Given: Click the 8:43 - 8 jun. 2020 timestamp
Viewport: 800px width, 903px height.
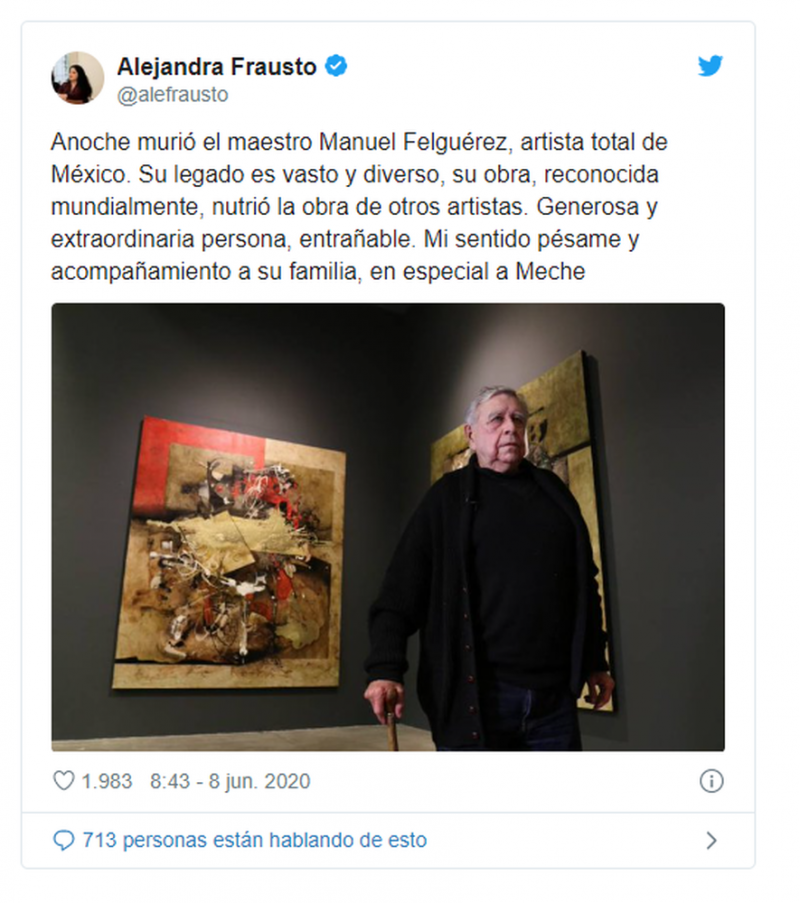Looking at the screenshot, I should coord(230,781).
